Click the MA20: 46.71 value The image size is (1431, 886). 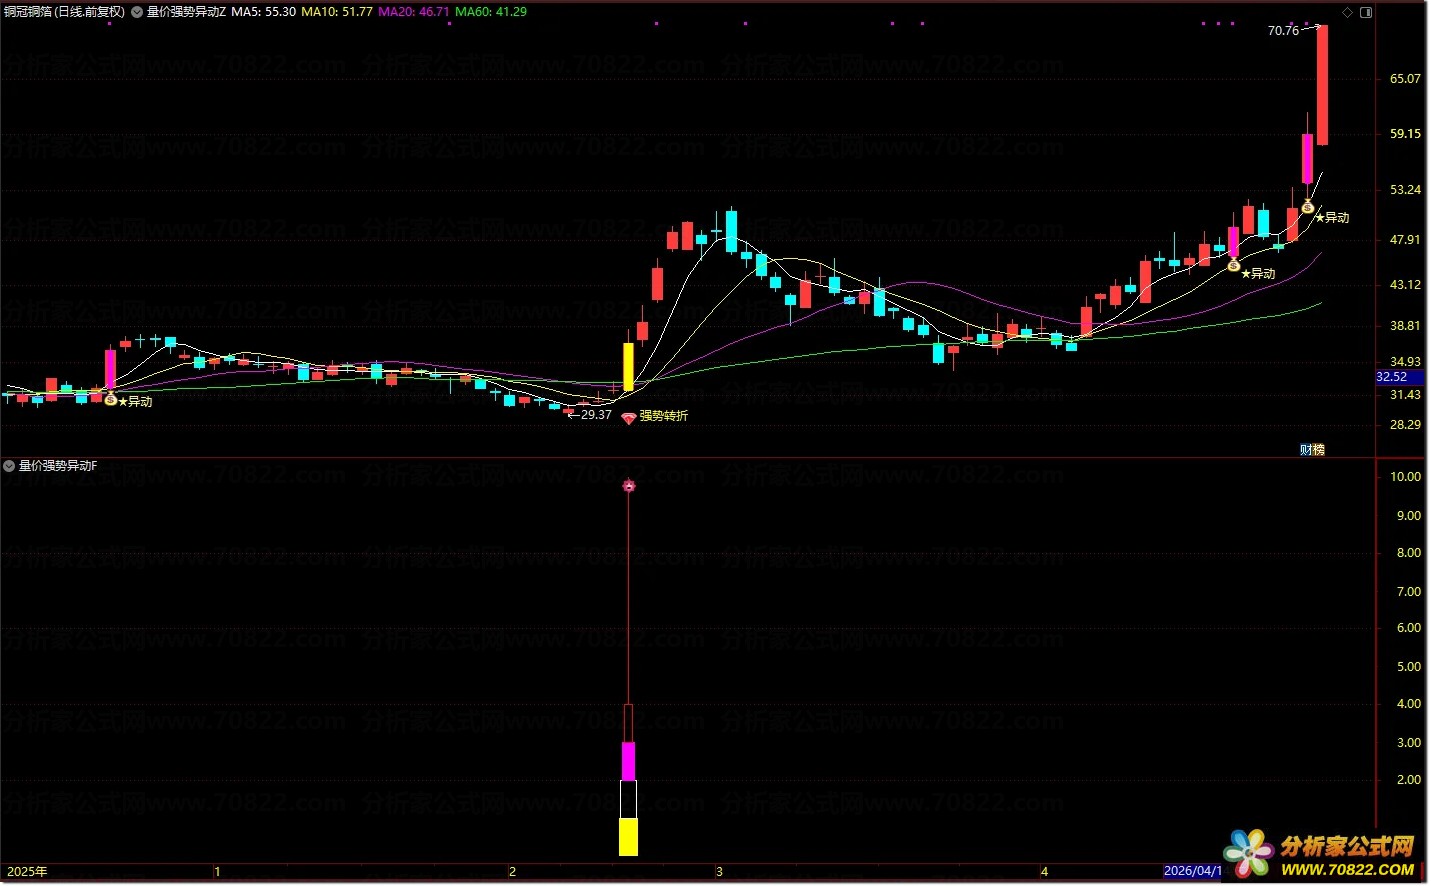414,12
